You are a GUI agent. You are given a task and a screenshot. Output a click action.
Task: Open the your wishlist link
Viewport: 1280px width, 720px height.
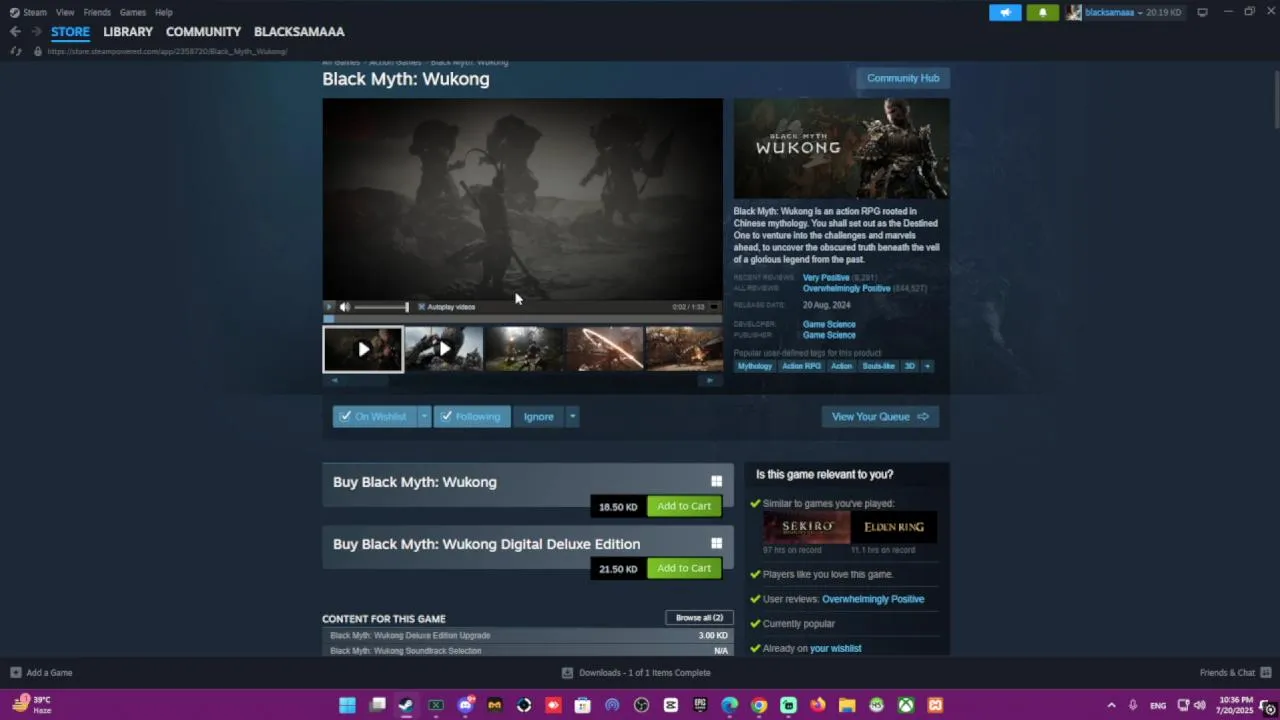835,649
